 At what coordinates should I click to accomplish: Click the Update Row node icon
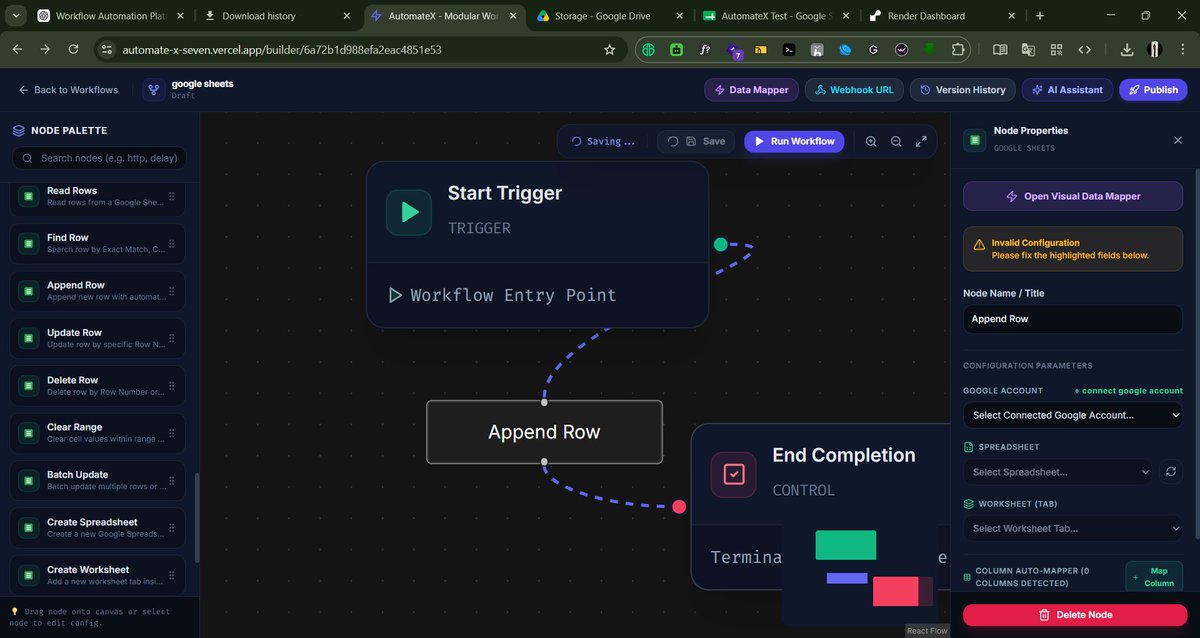[x=29, y=339]
